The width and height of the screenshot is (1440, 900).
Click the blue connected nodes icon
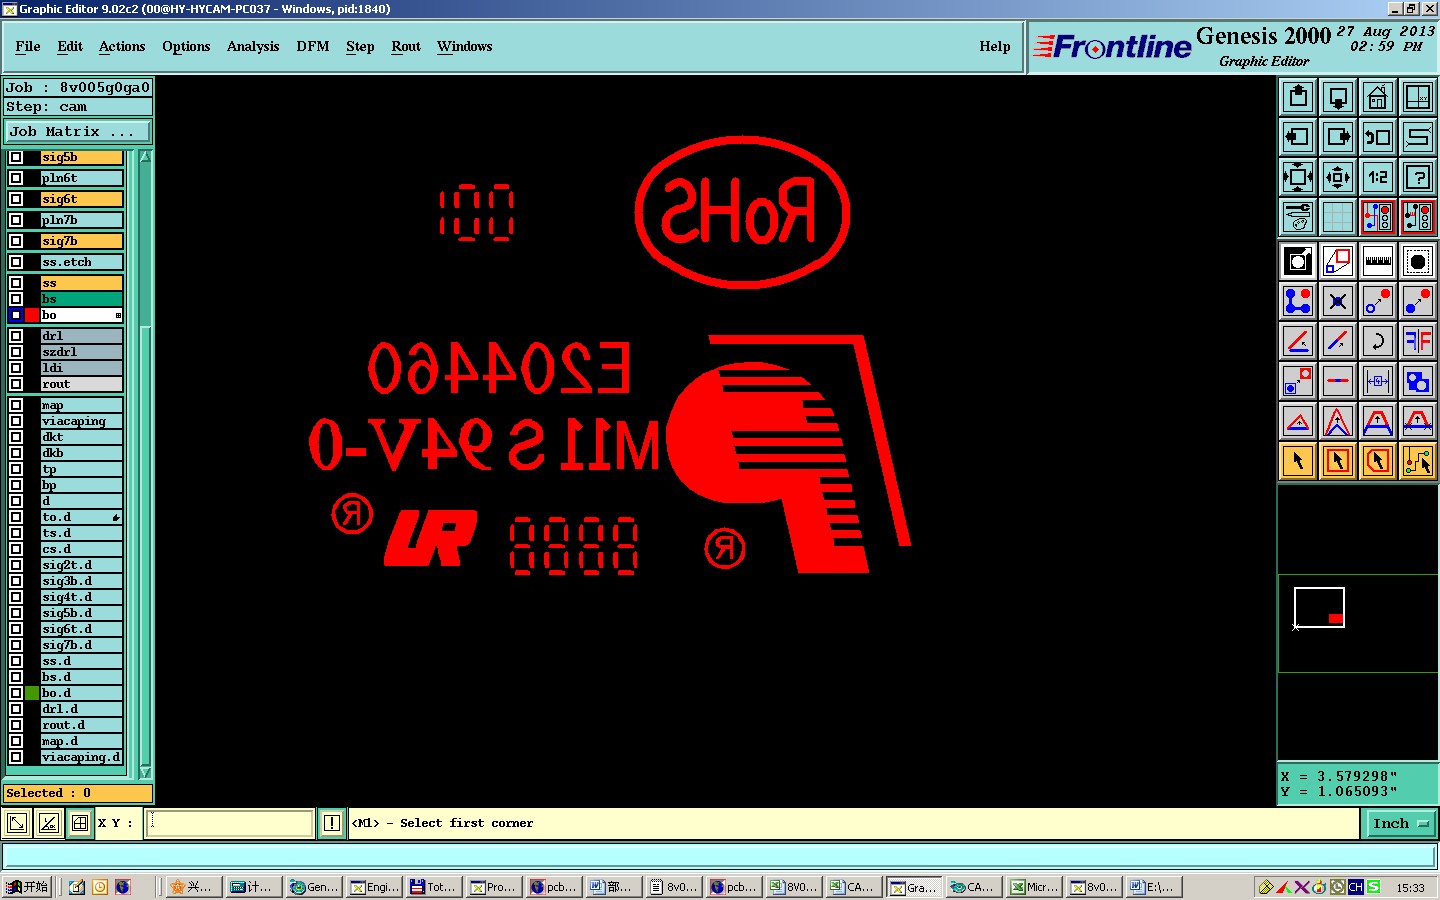[1298, 301]
